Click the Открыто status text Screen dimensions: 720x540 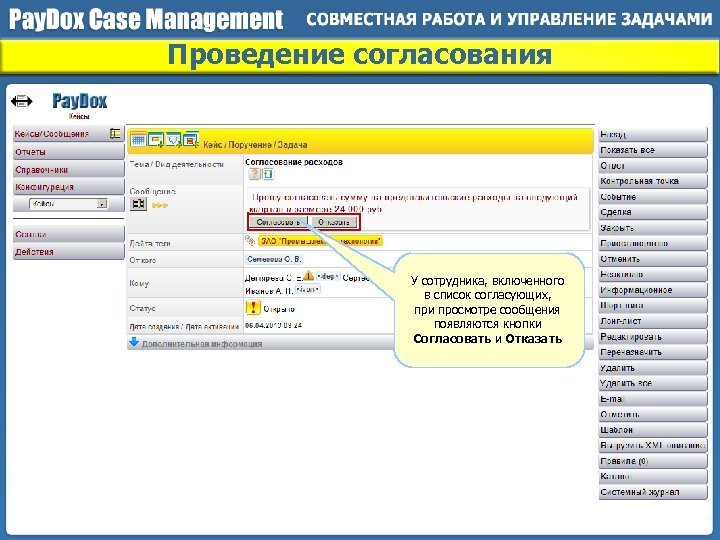click(279, 309)
